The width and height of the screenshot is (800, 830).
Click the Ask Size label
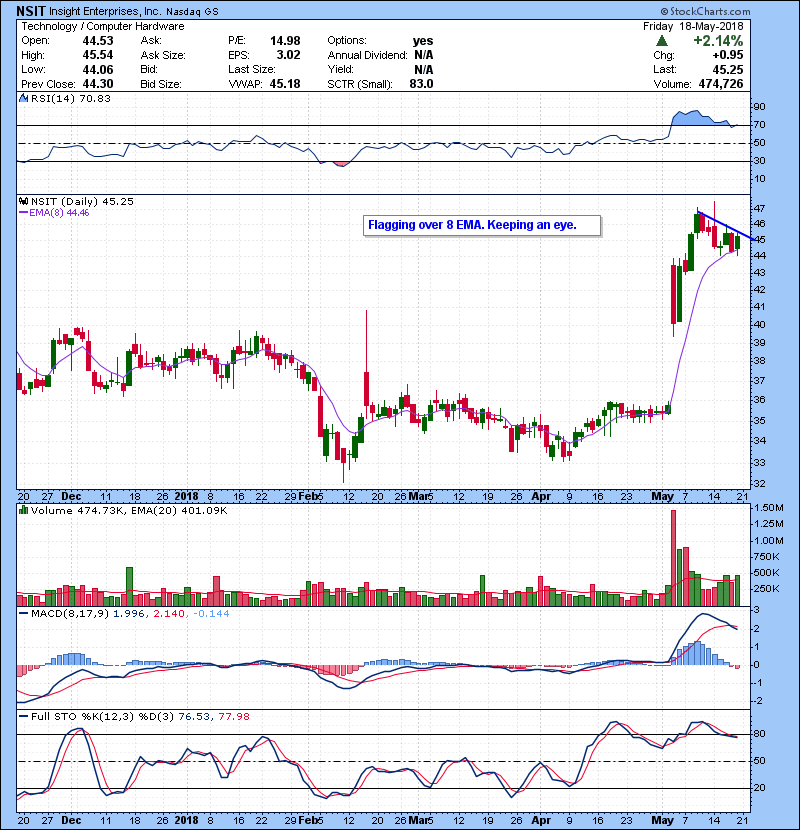click(163, 55)
